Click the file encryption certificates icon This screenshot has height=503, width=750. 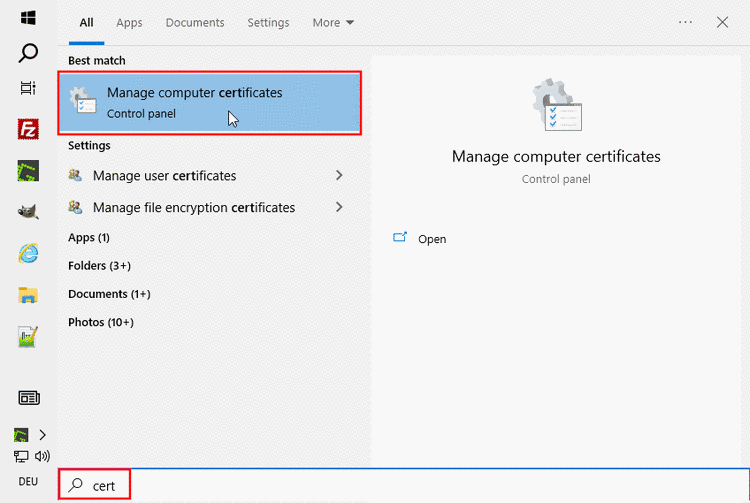point(75,207)
